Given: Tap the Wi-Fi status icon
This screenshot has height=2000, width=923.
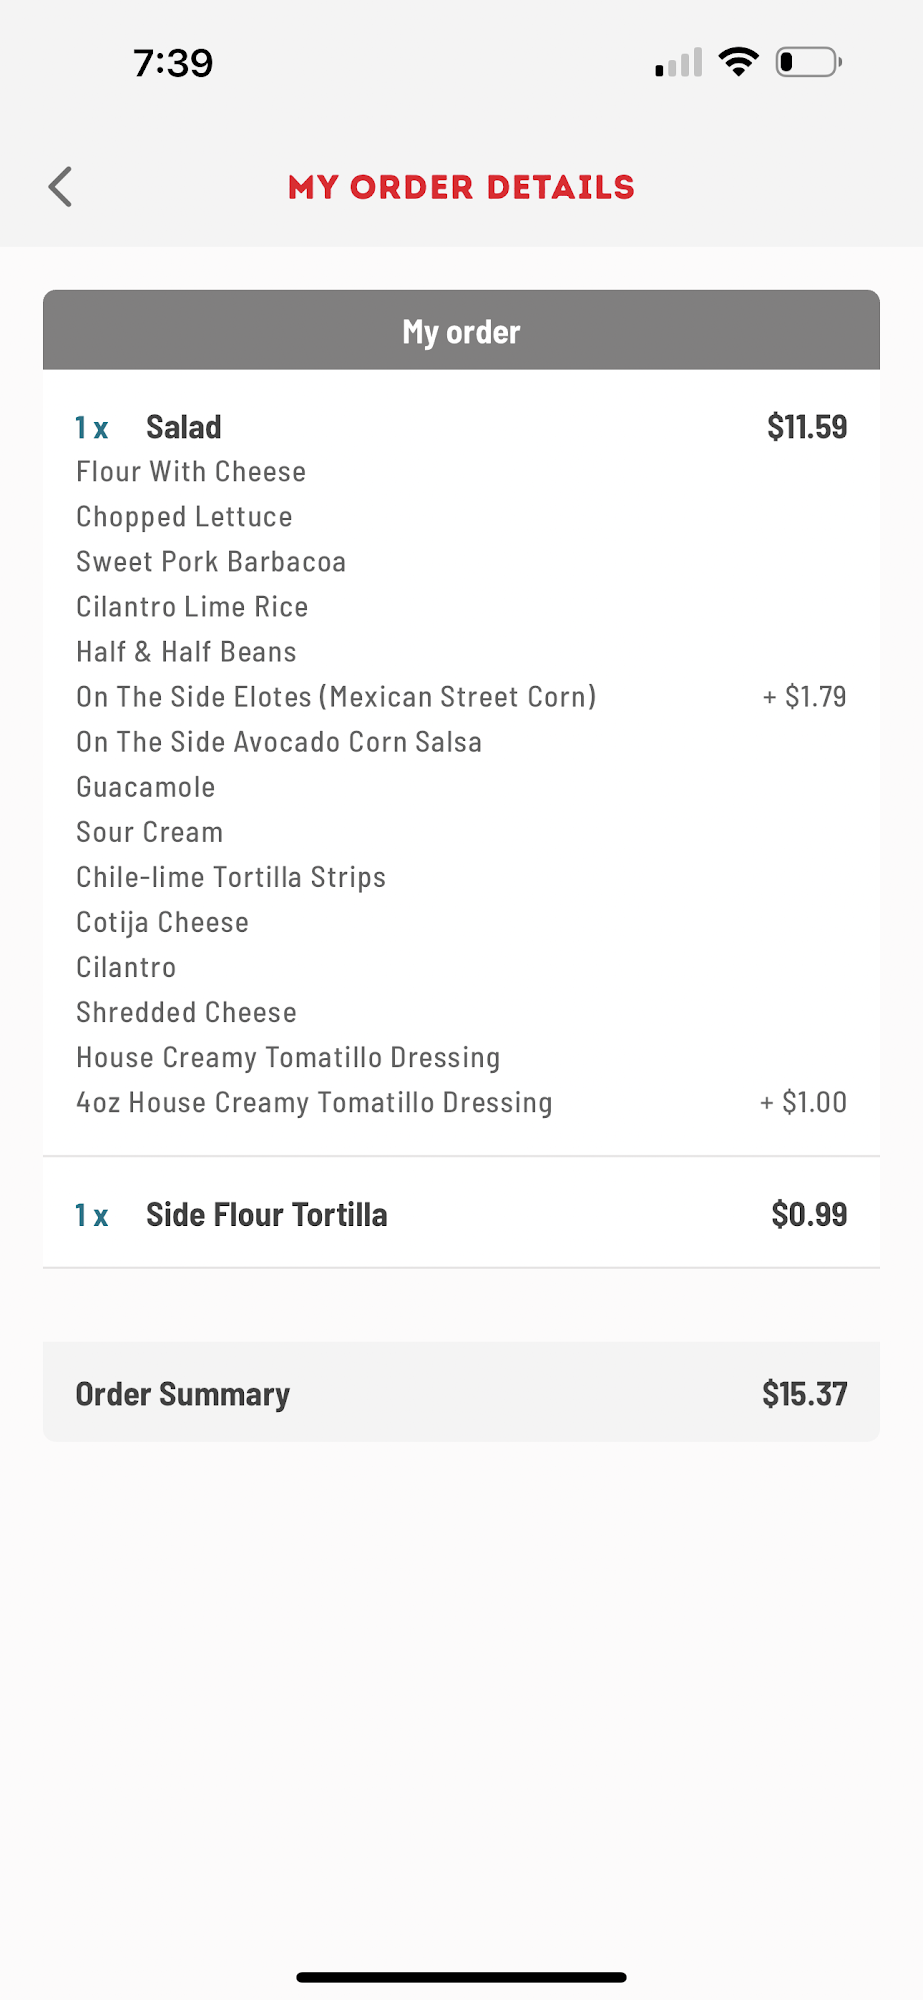Looking at the screenshot, I should (738, 63).
